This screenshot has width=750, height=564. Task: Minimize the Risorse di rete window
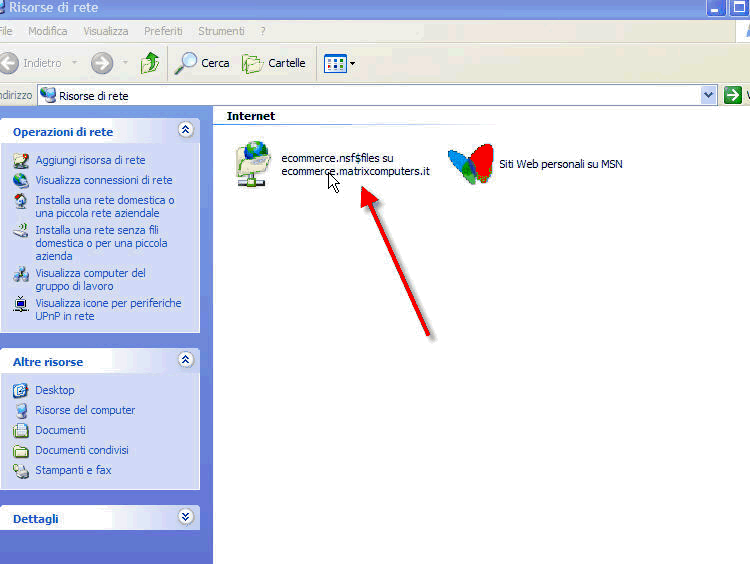(716, 8)
